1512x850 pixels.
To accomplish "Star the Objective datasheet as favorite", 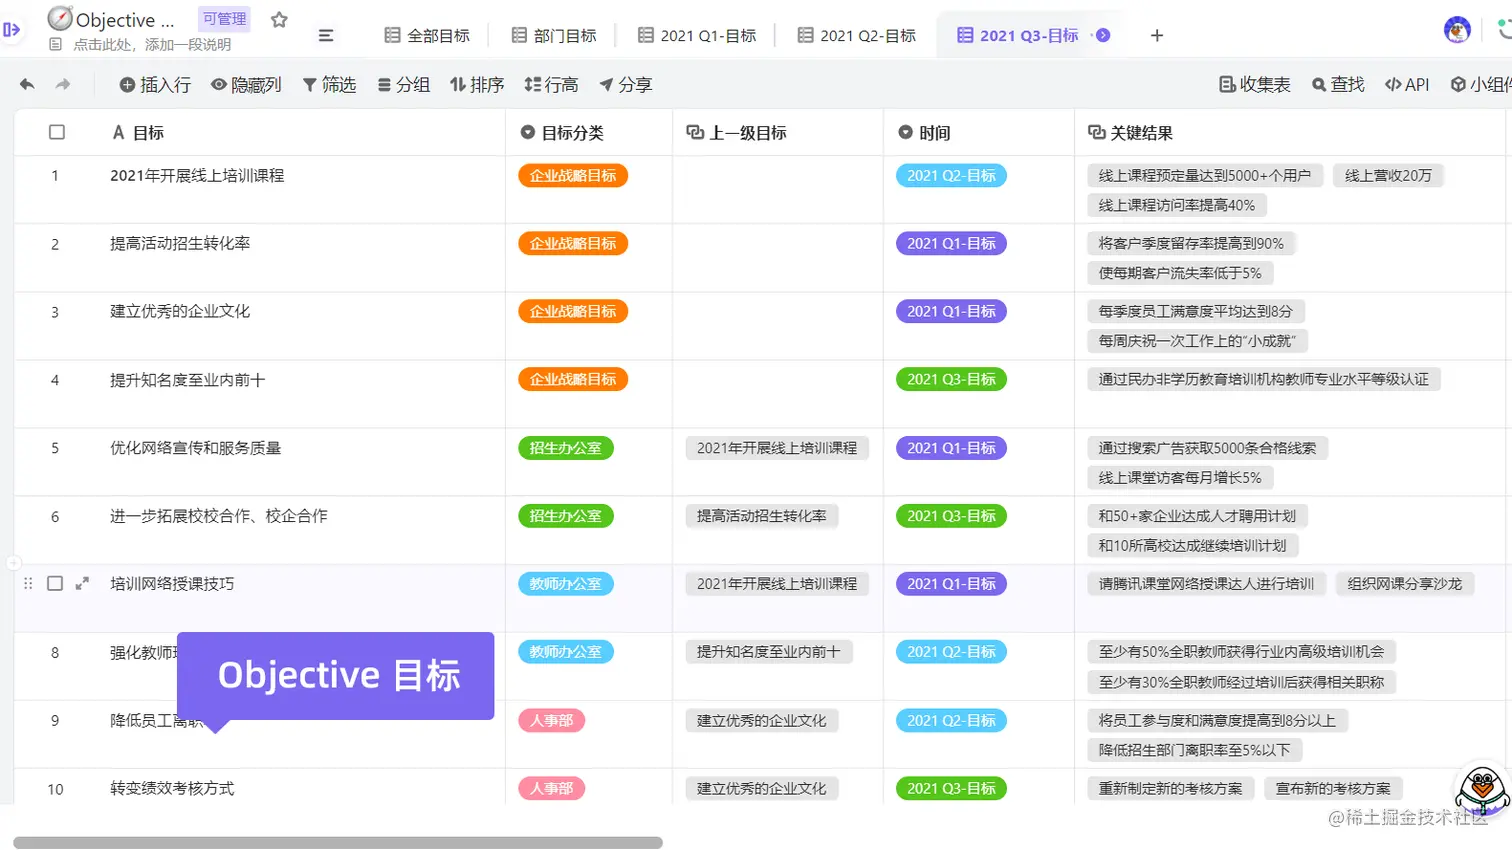I will (279, 20).
